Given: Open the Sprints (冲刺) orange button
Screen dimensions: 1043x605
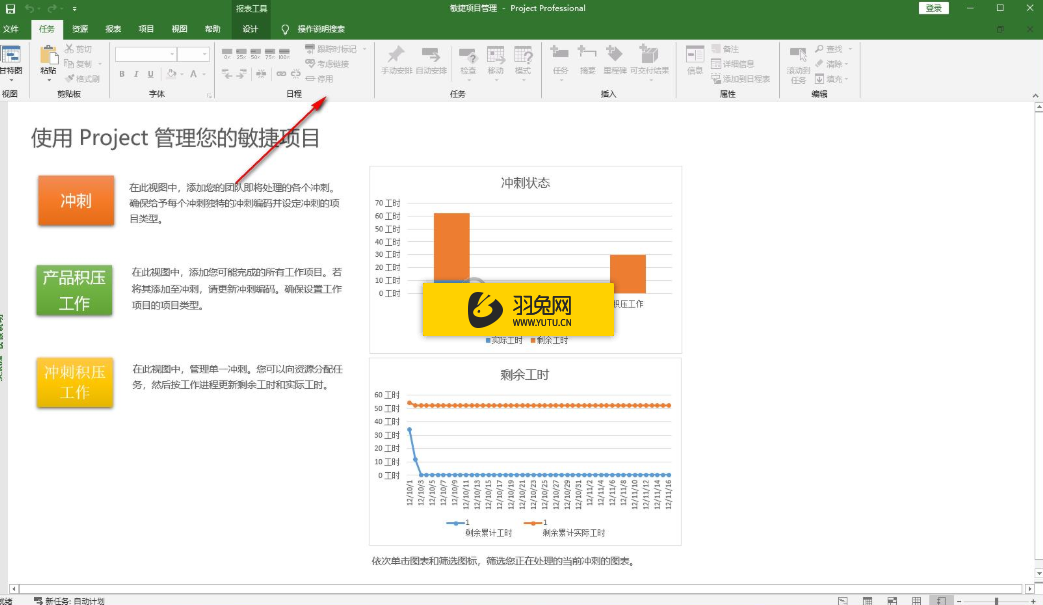Looking at the screenshot, I should click(76, 200).
